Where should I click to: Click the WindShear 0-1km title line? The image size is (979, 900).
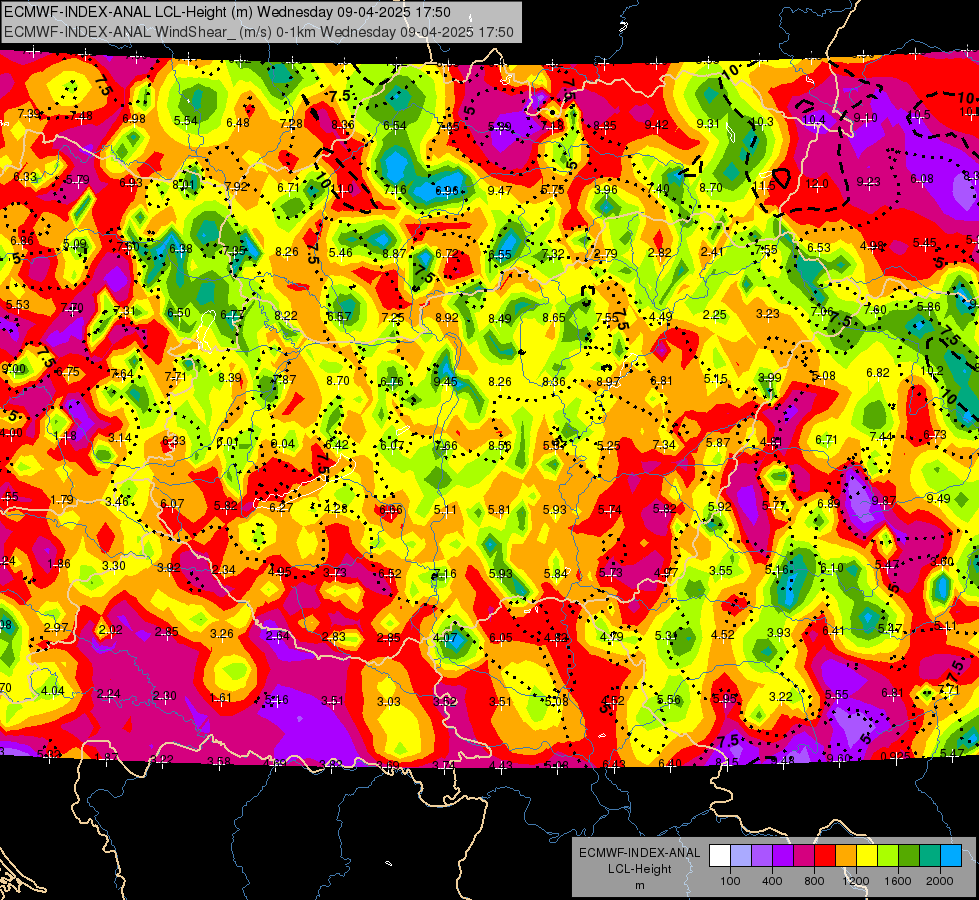coord(258,32)
